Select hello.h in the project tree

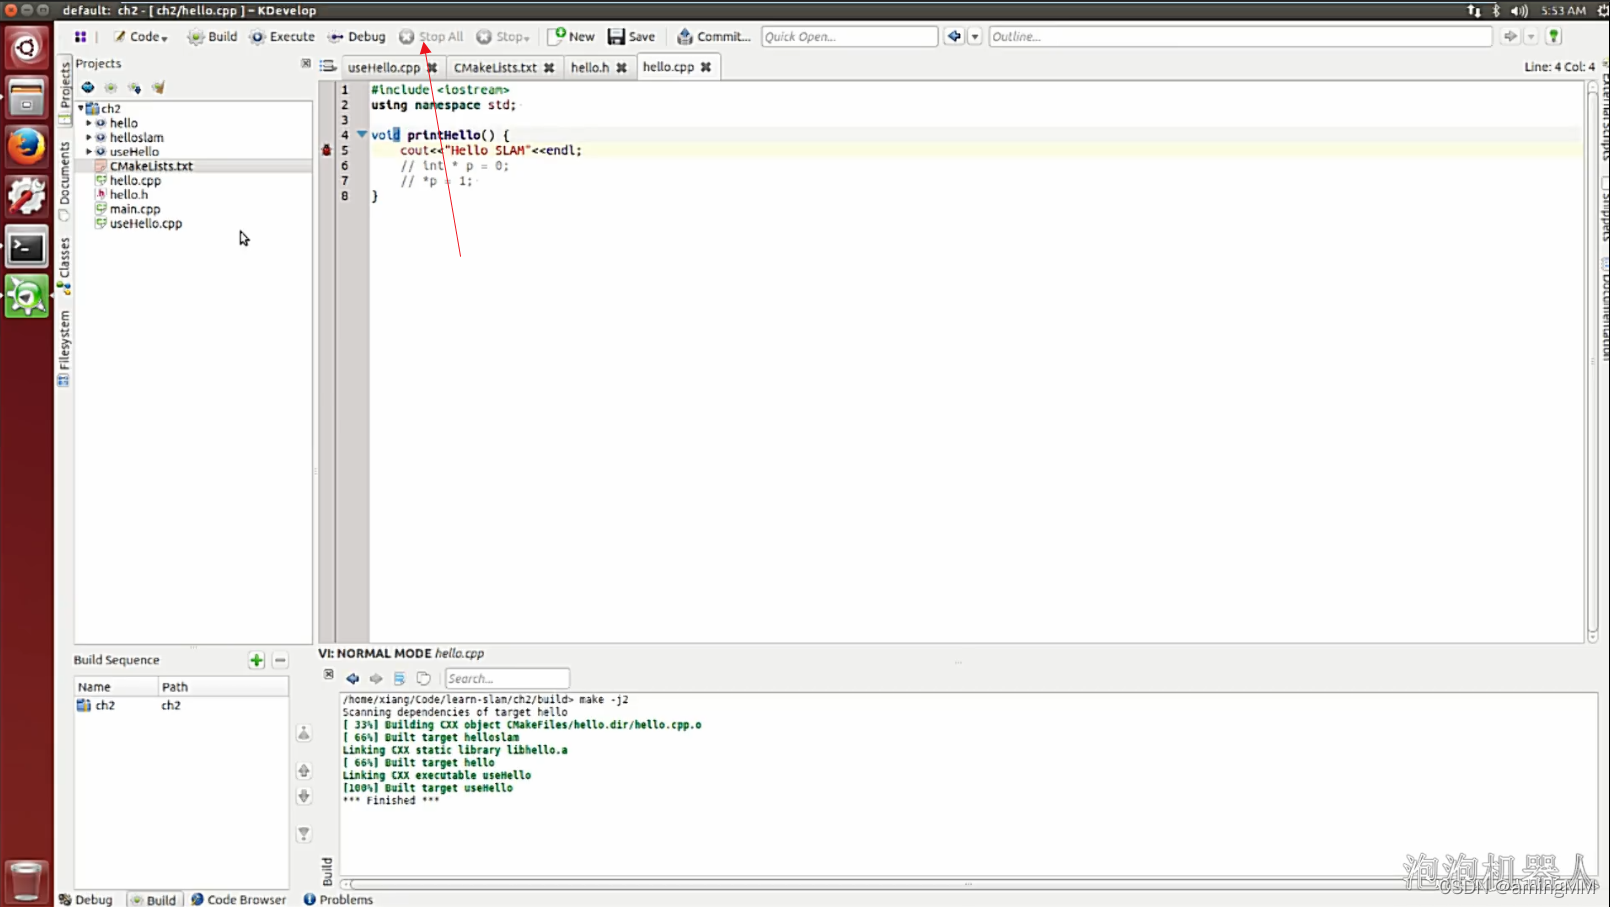point(128,194)
